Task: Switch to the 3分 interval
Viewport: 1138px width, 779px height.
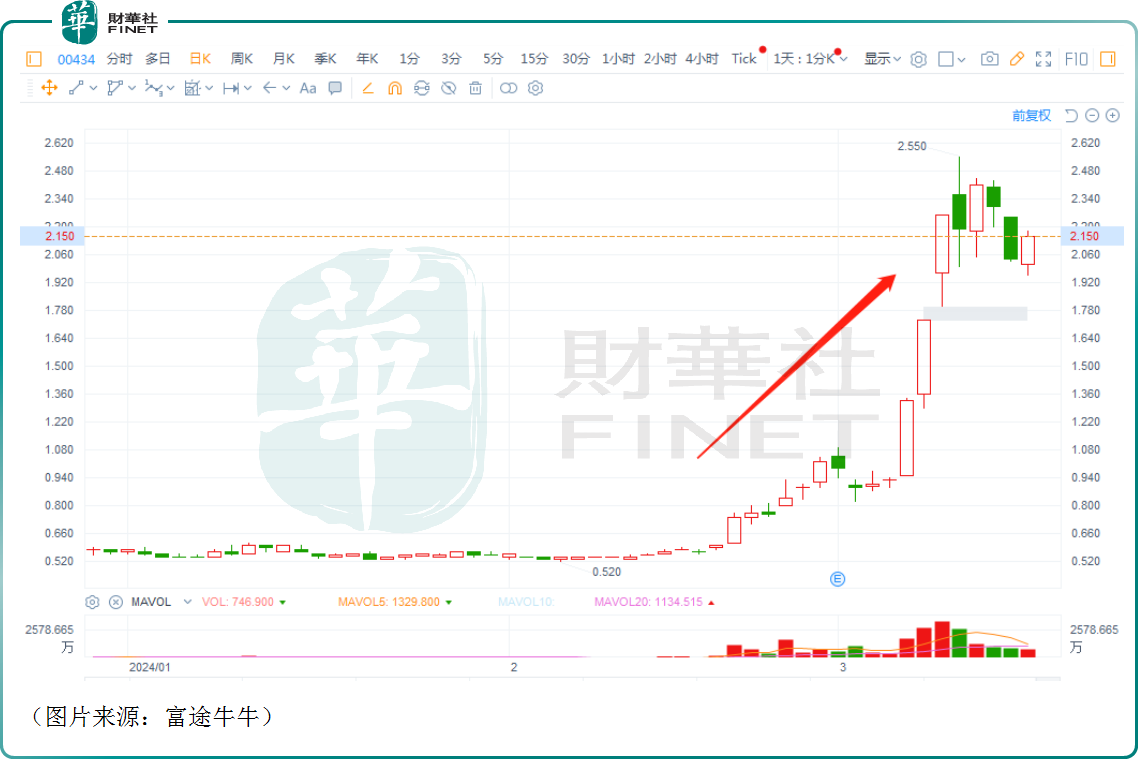Action: [x=451, y=59]
